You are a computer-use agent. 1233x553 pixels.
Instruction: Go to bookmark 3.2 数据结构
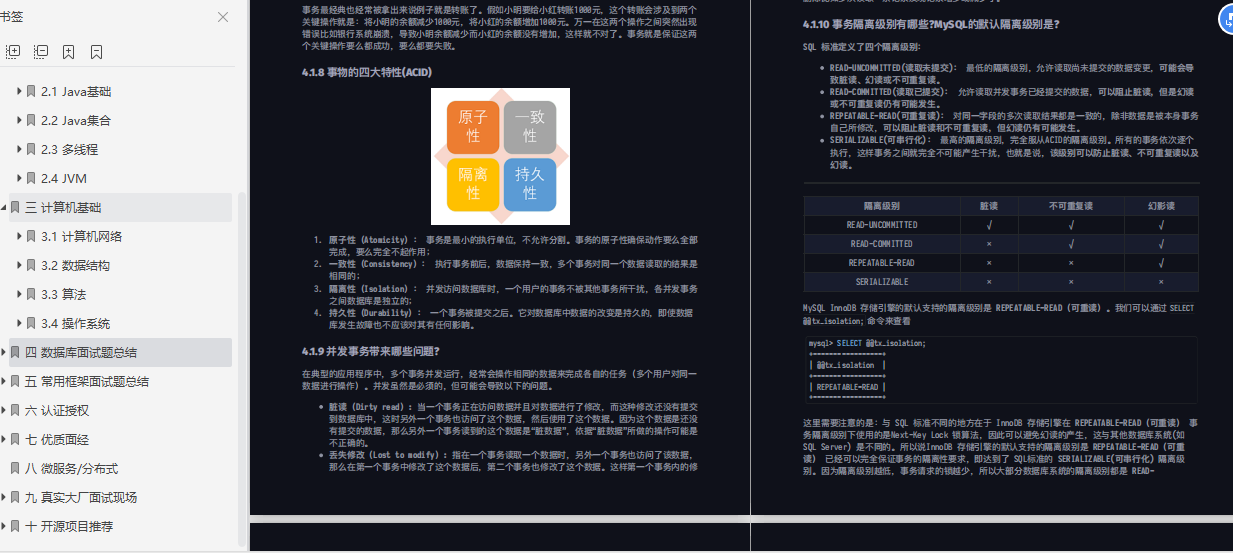point(75,265)
